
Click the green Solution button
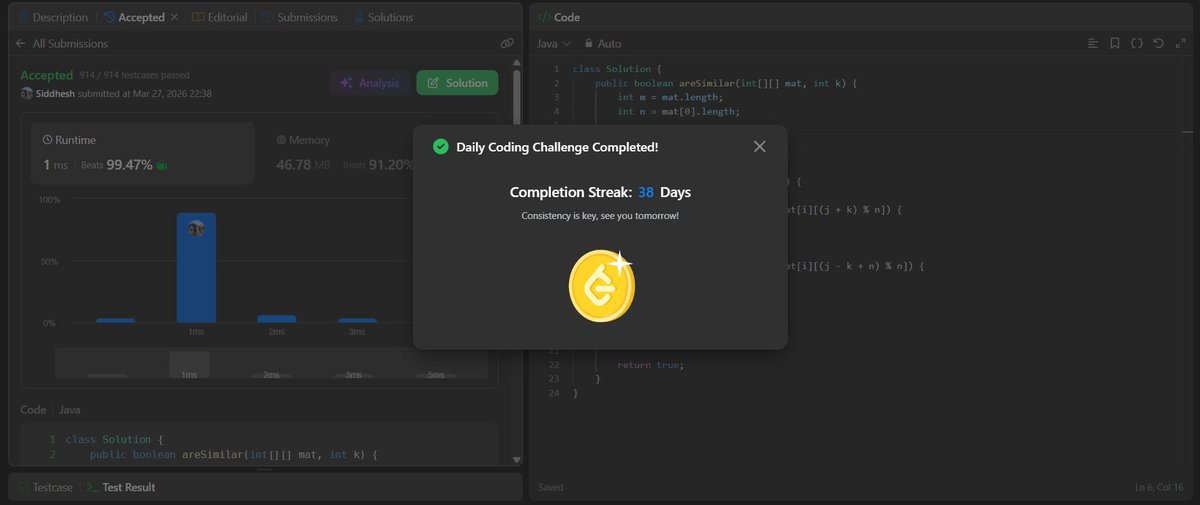[457, 83]
